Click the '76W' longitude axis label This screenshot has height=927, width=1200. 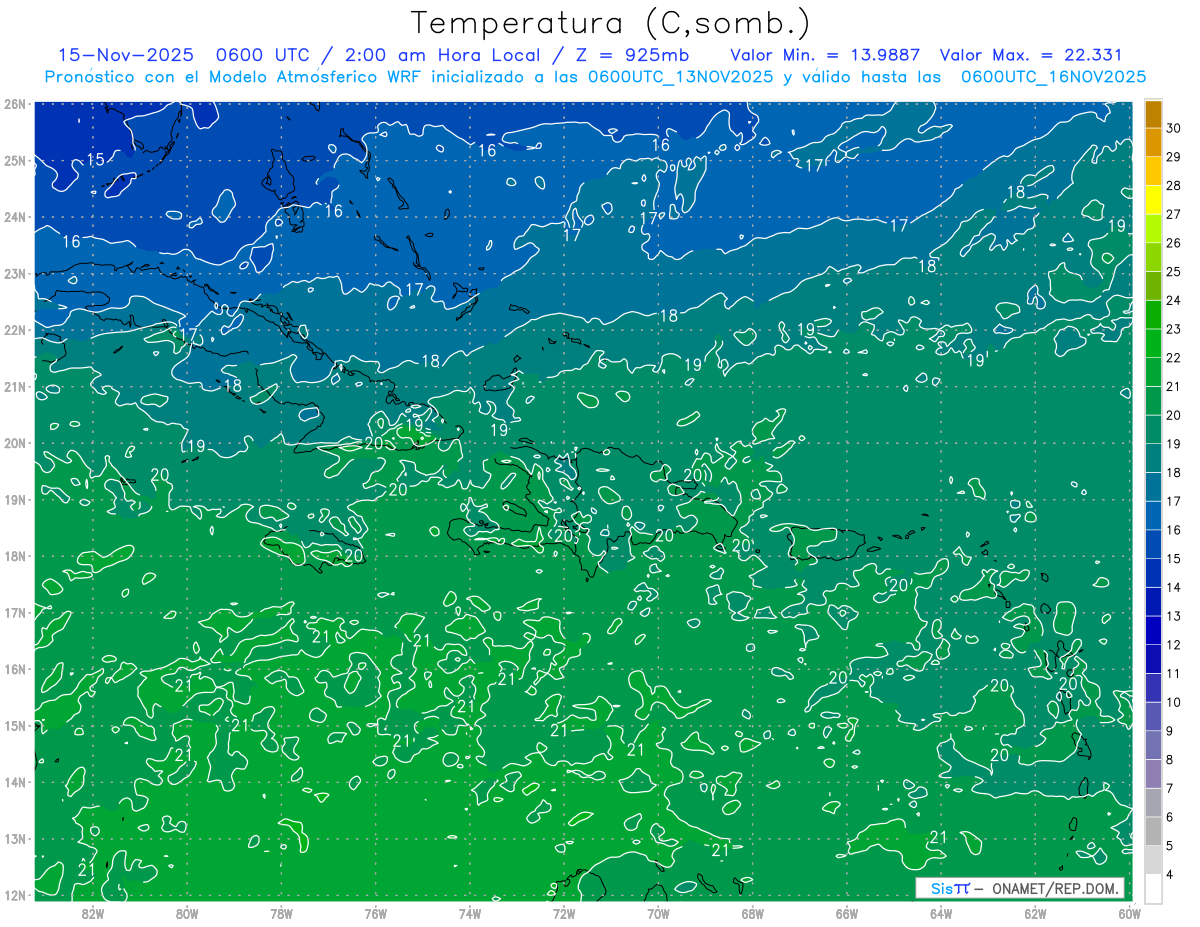click(x=376, y=913)
